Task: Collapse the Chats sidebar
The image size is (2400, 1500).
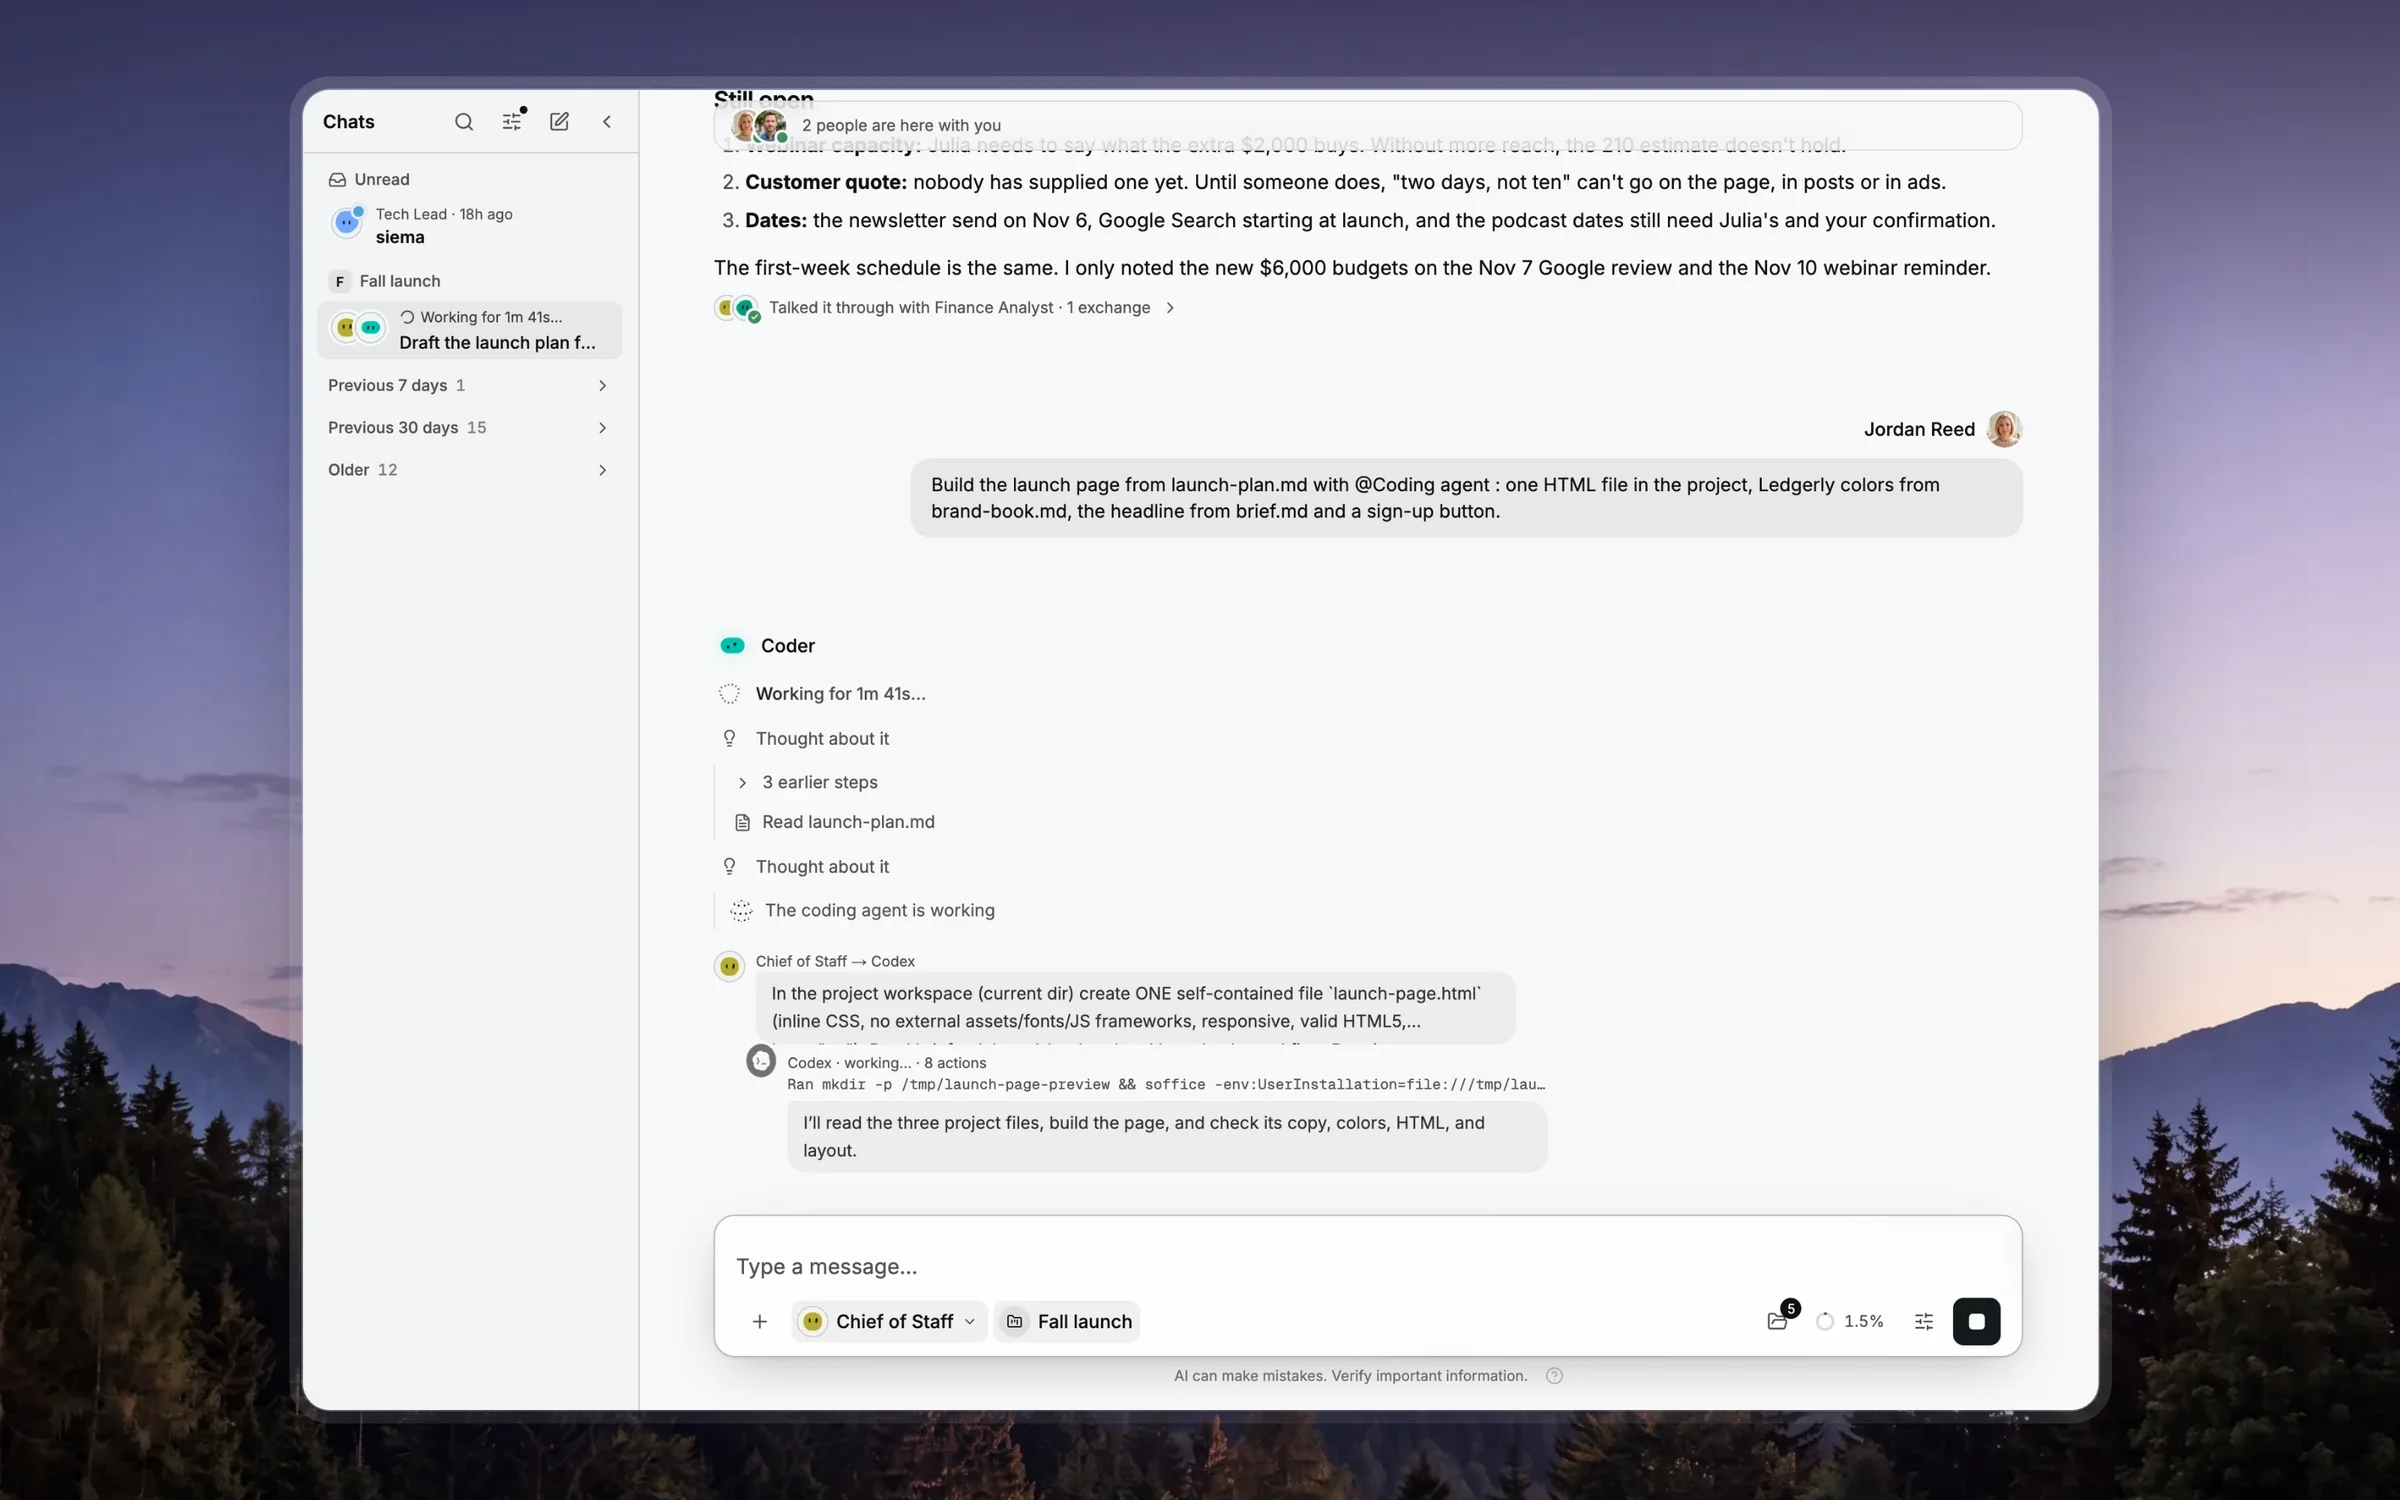Action: [606, 122]
